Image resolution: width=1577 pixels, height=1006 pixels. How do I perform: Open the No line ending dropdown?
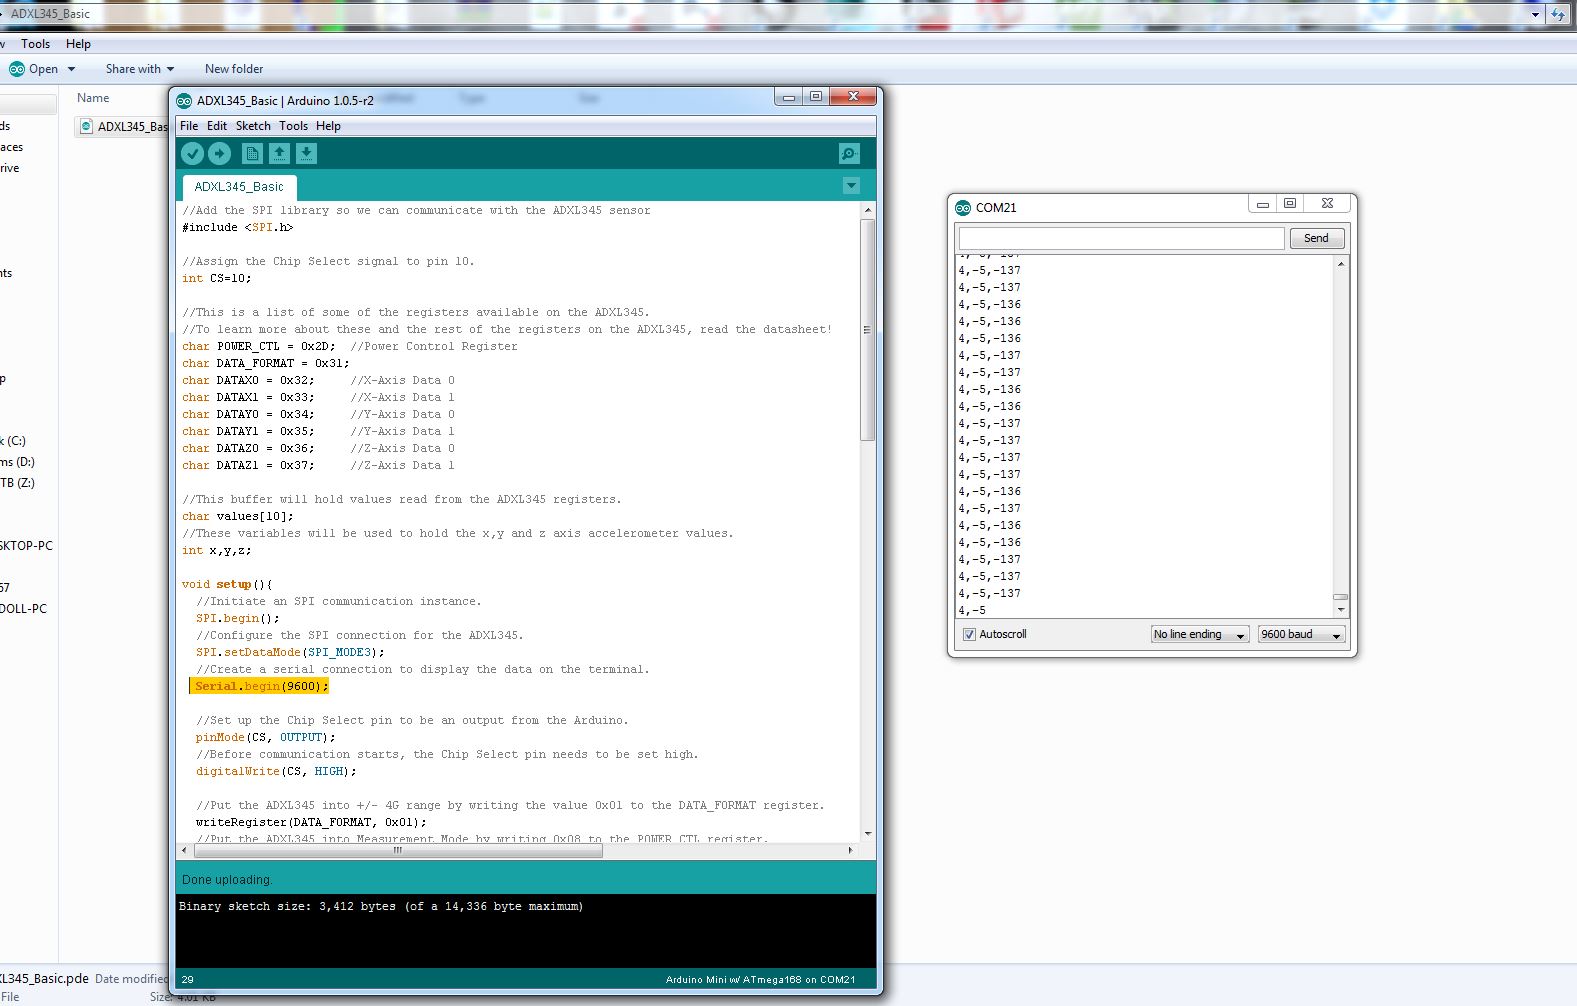[x=1199, y=635]
